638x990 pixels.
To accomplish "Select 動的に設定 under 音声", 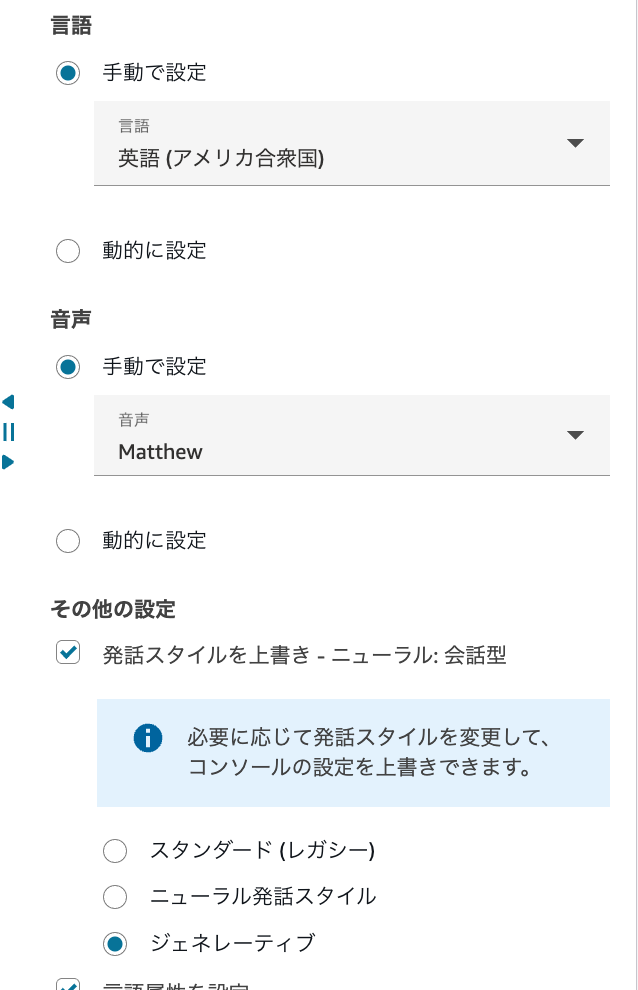I will tap(68, 541).
